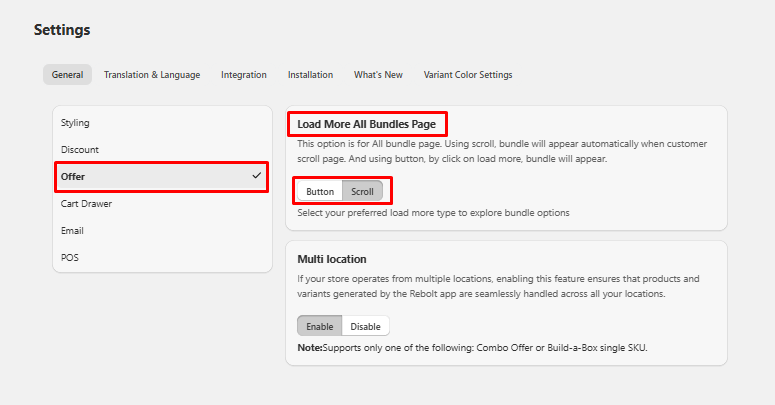This screenshot has height=405, width=775.
Task: Go to the Installation tab
Action: click(x=310, y=75)
